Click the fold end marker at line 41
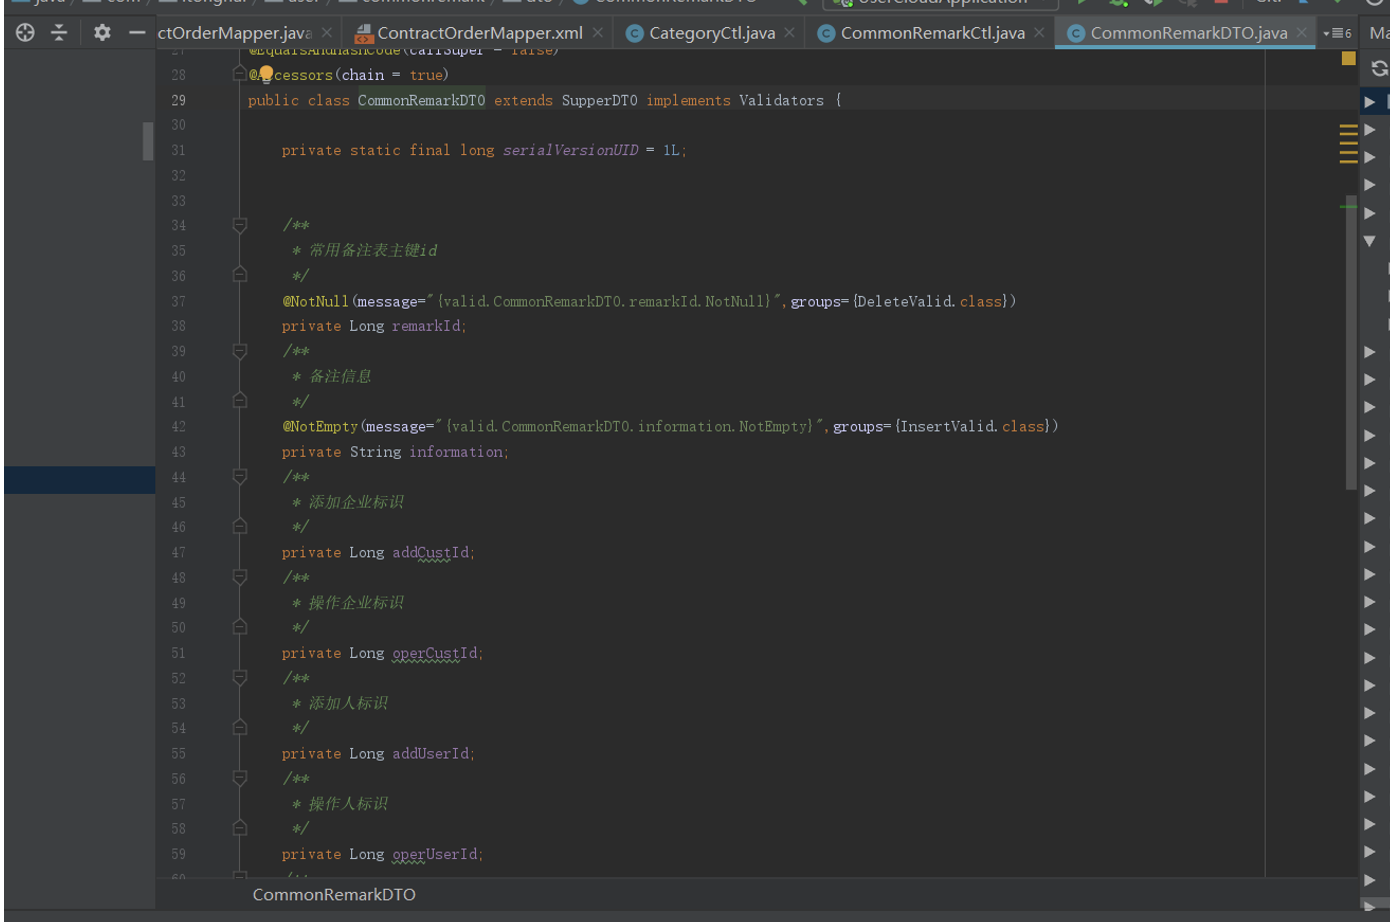The image size is (1390, 922). (240, 401)
